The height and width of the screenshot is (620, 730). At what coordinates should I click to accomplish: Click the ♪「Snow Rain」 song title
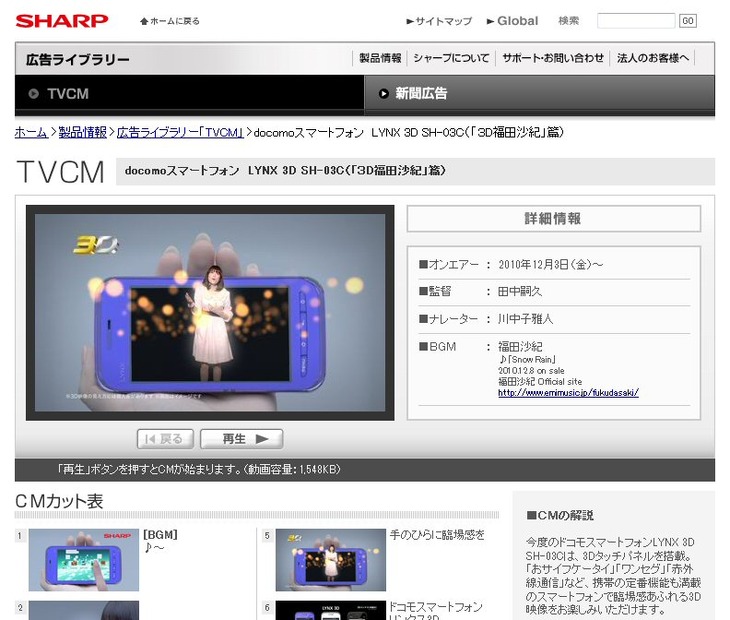click(x=527, y=359)
